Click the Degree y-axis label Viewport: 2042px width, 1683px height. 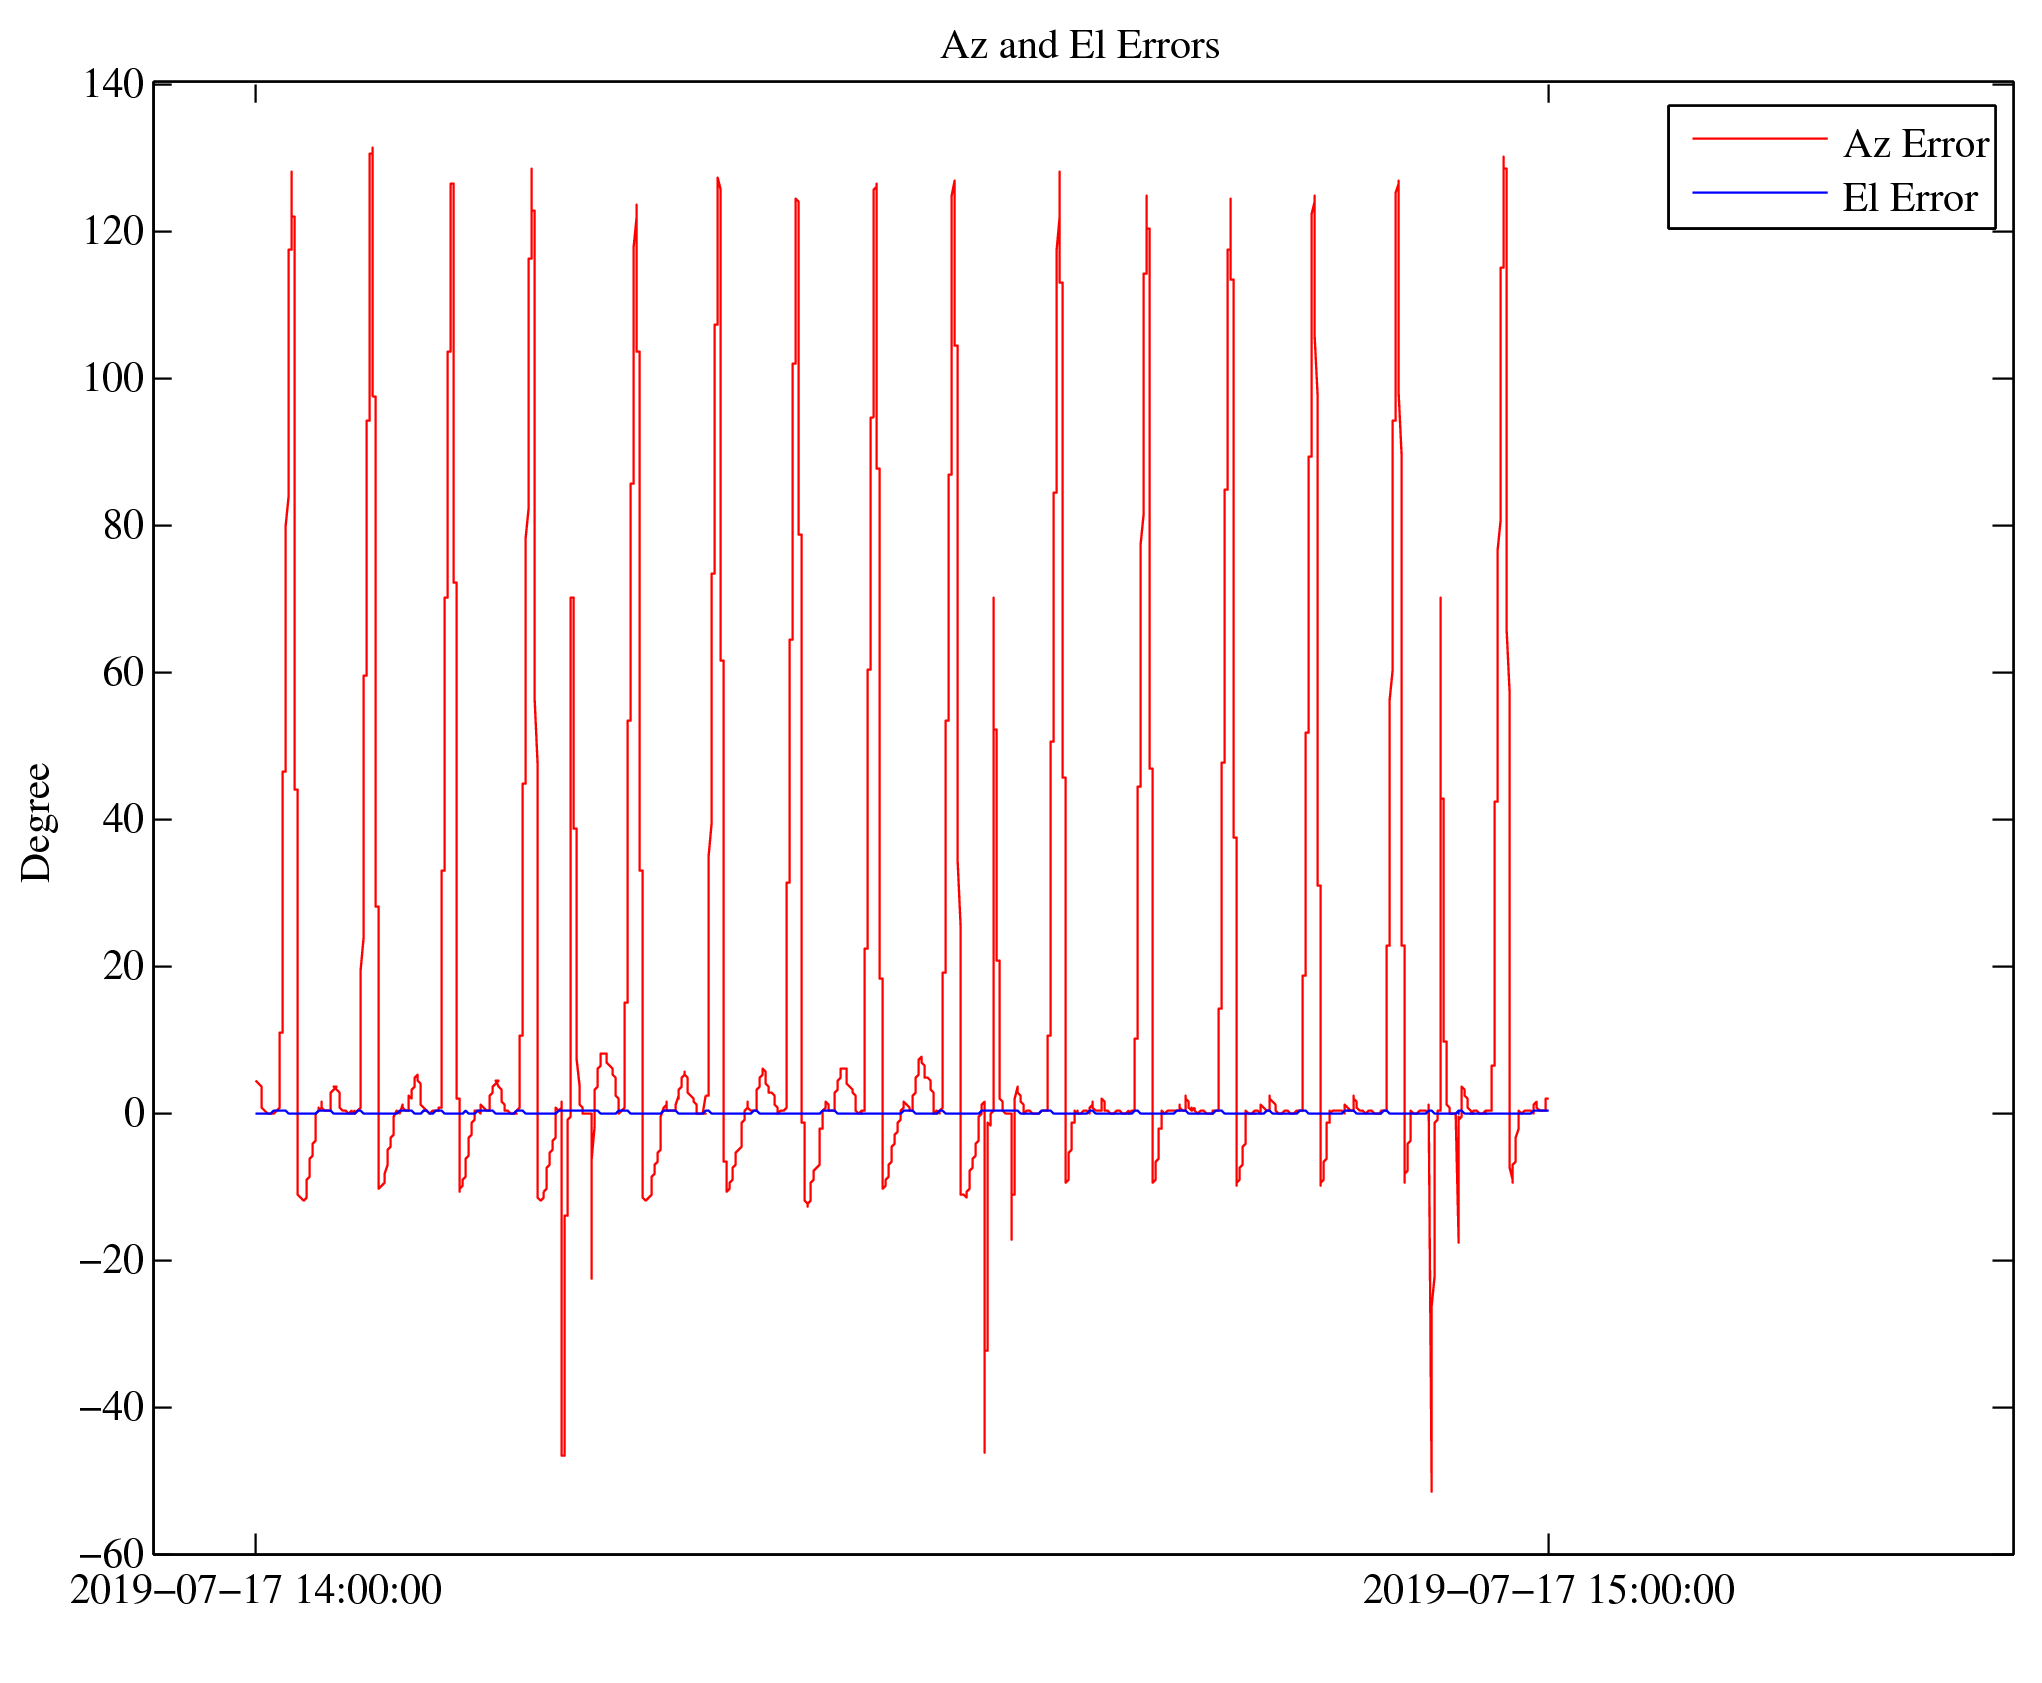pos(36,822)
